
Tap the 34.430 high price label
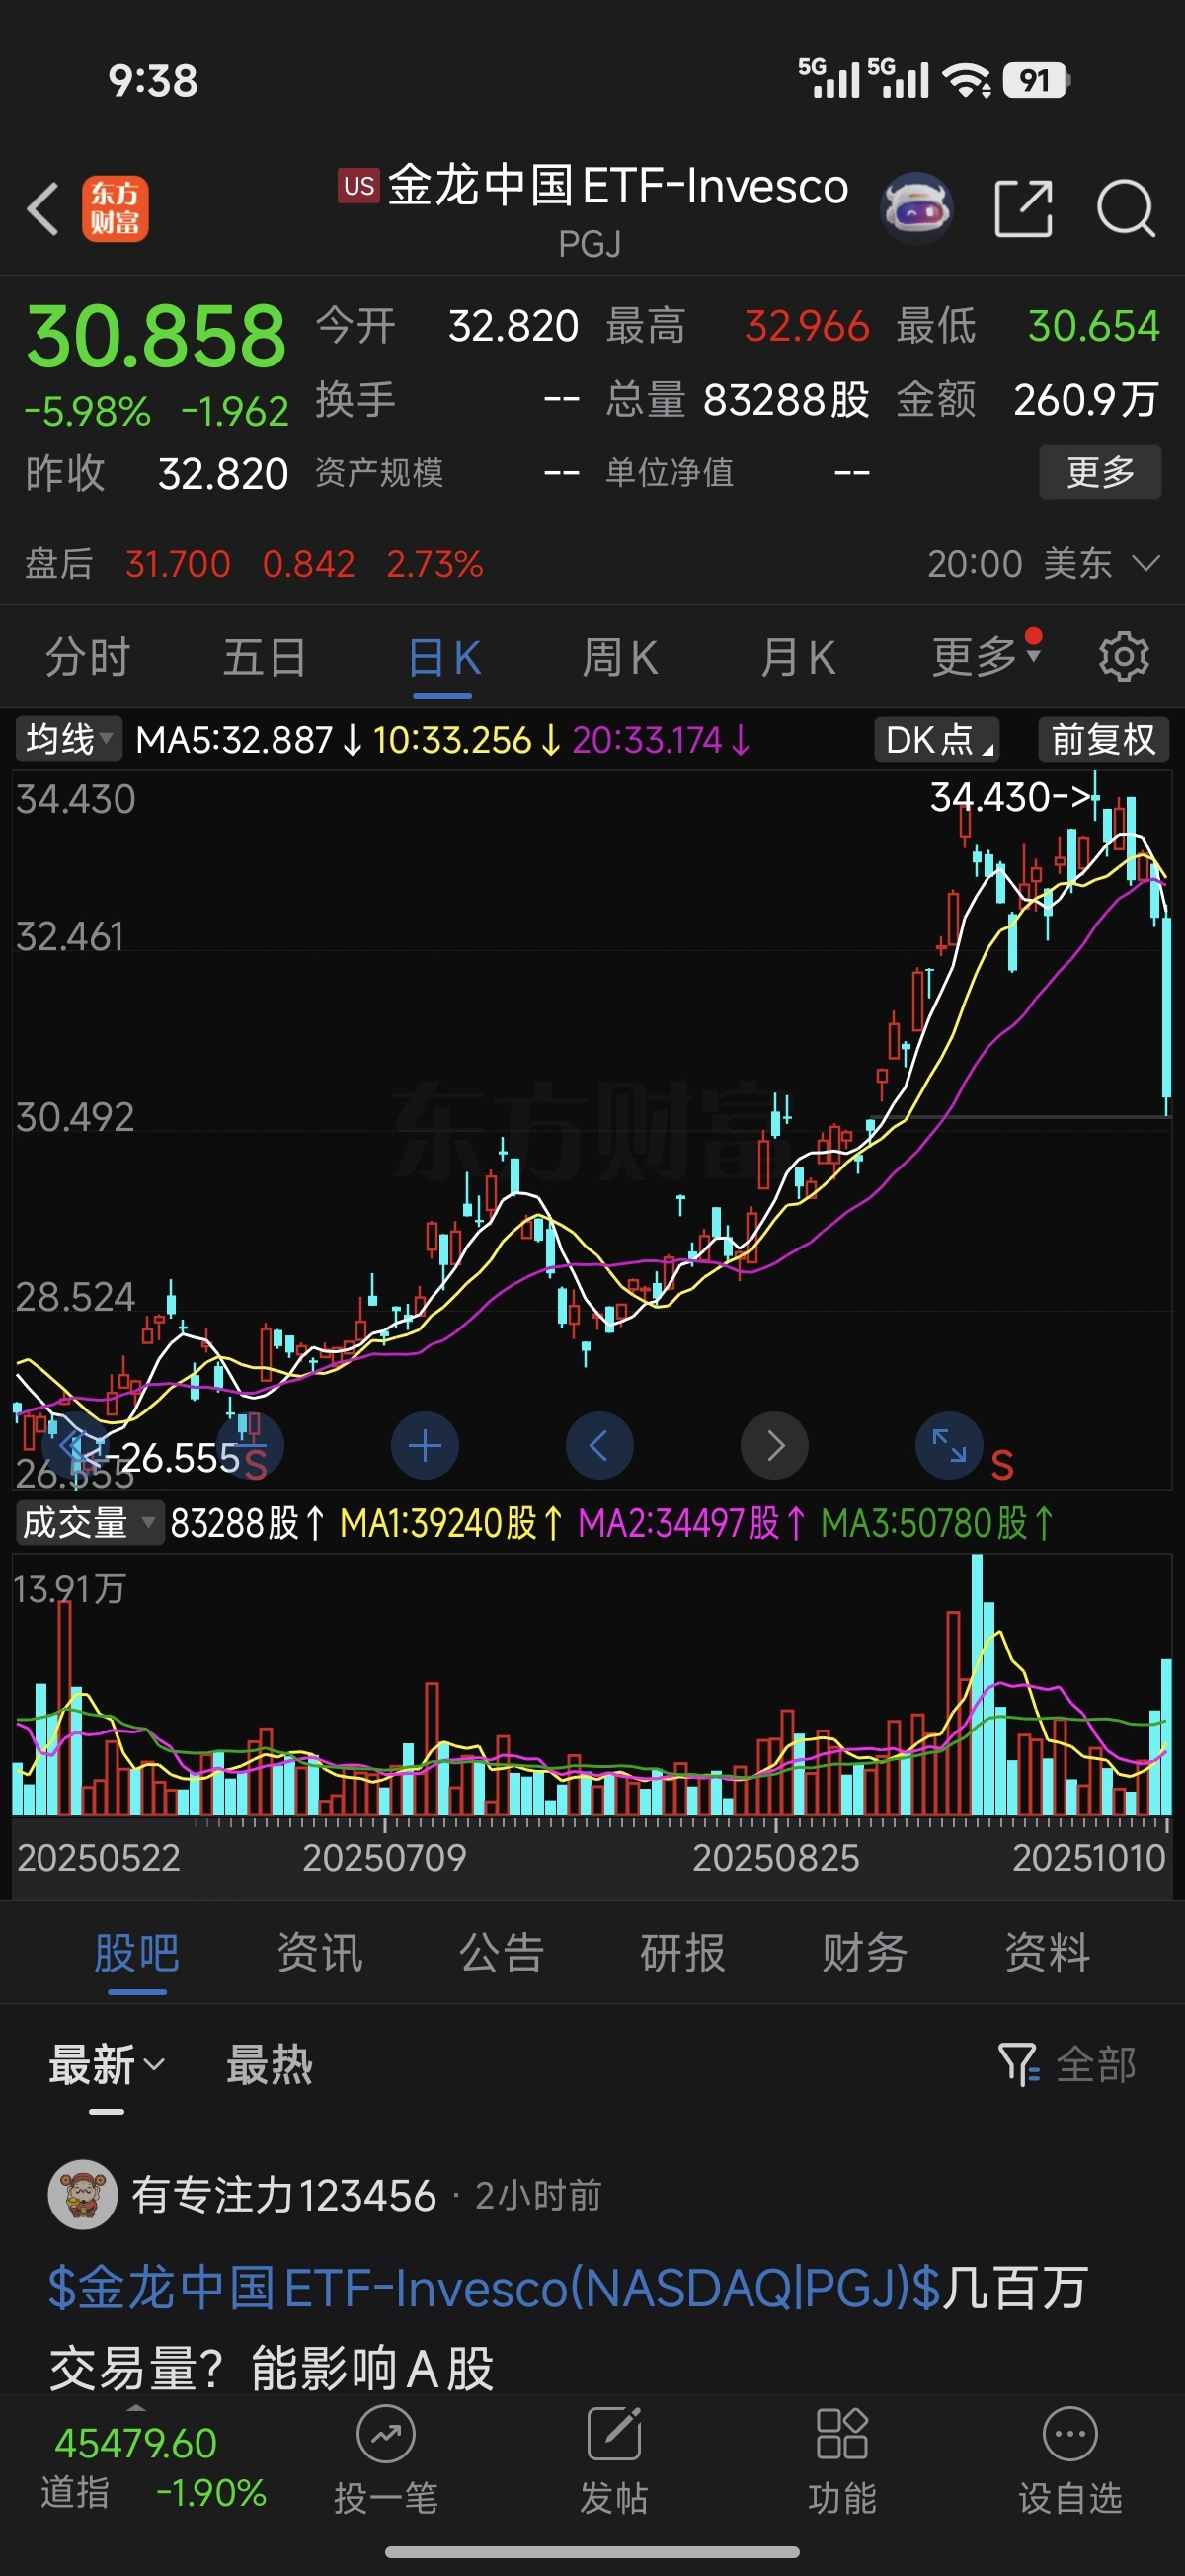point(1014,797)
